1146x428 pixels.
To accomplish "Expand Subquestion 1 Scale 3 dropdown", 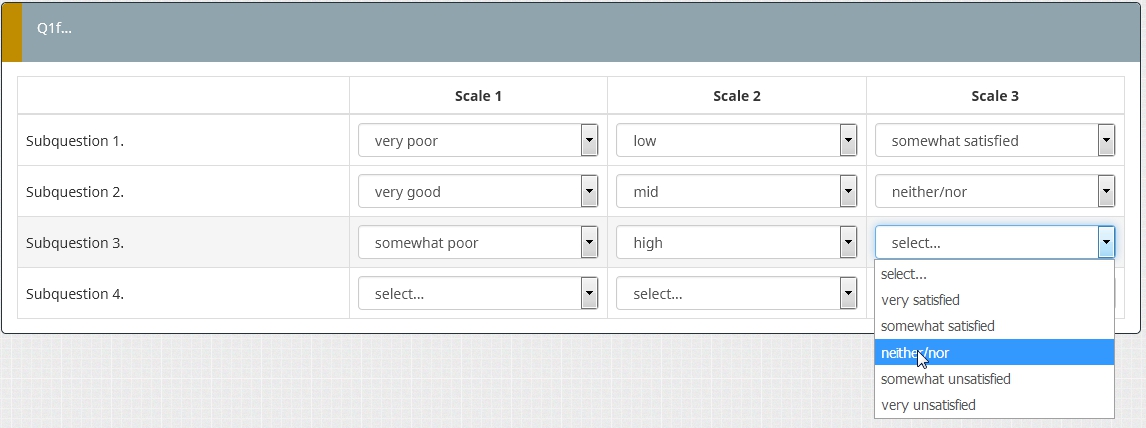I will [994, 141].
